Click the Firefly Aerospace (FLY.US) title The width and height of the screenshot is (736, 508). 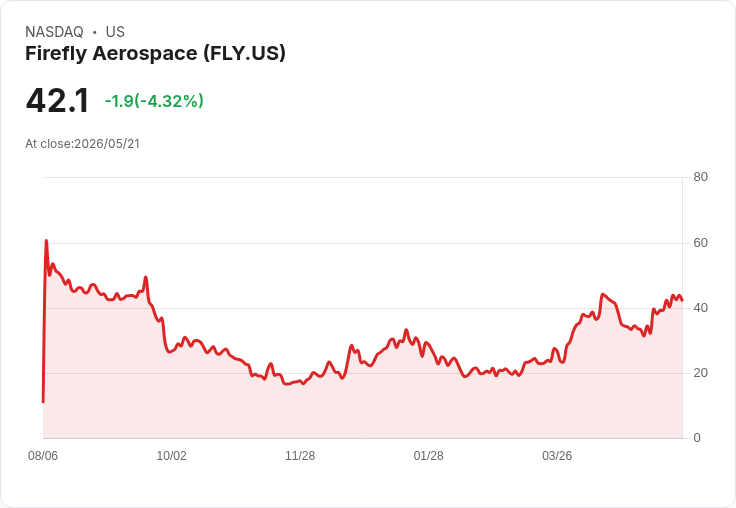pyautogui.click(x=155, y=53)
